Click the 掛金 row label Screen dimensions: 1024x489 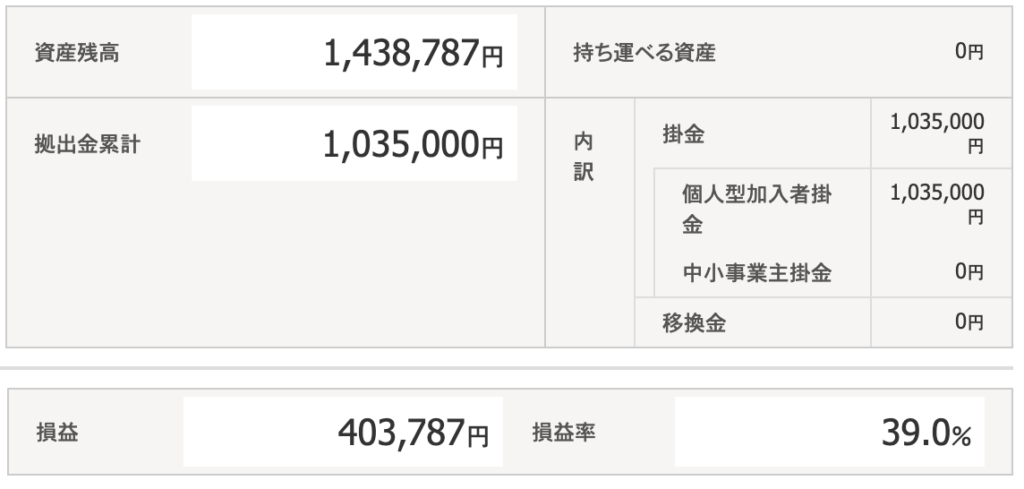pos(683,134)
